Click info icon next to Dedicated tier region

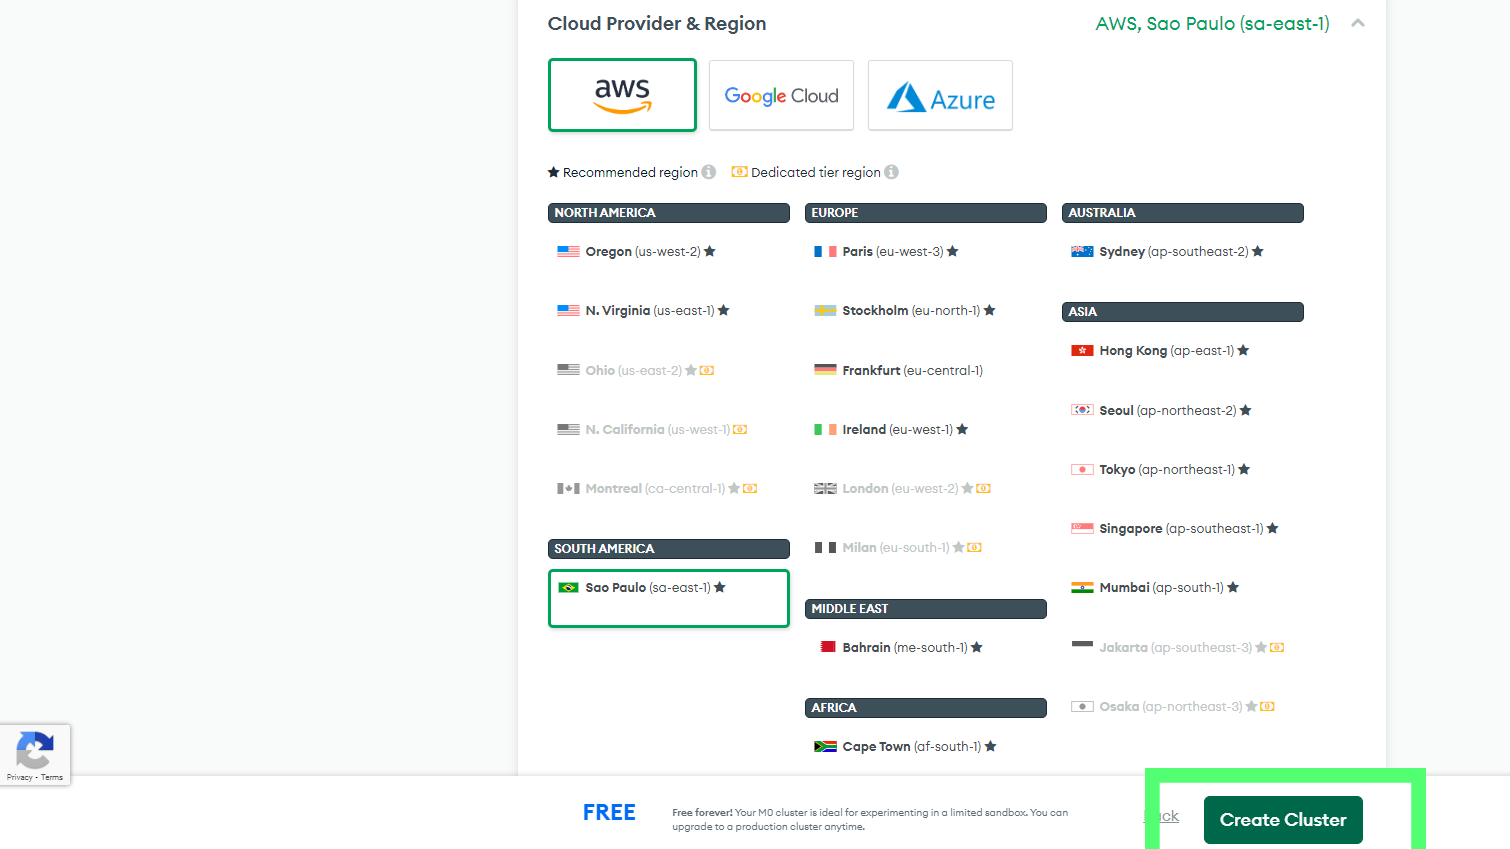pos(892,172)
